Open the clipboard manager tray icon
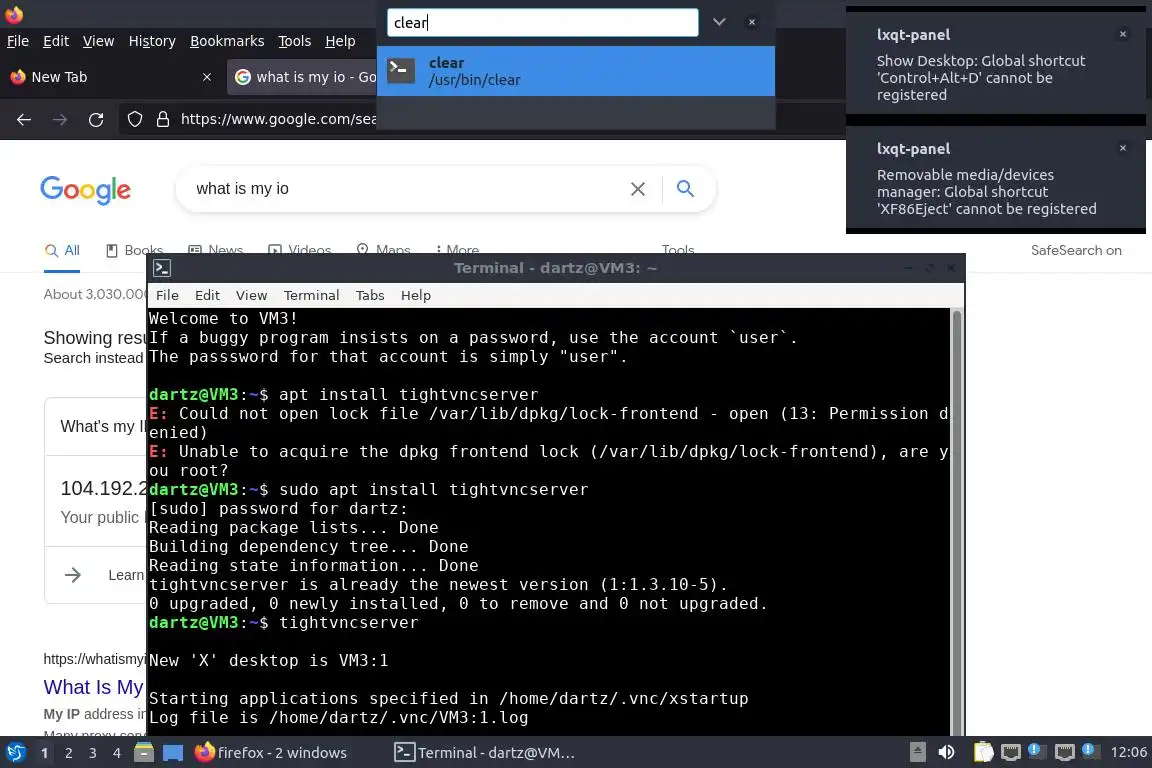Viewport: 1152px width, 768px height. [983, 752]
